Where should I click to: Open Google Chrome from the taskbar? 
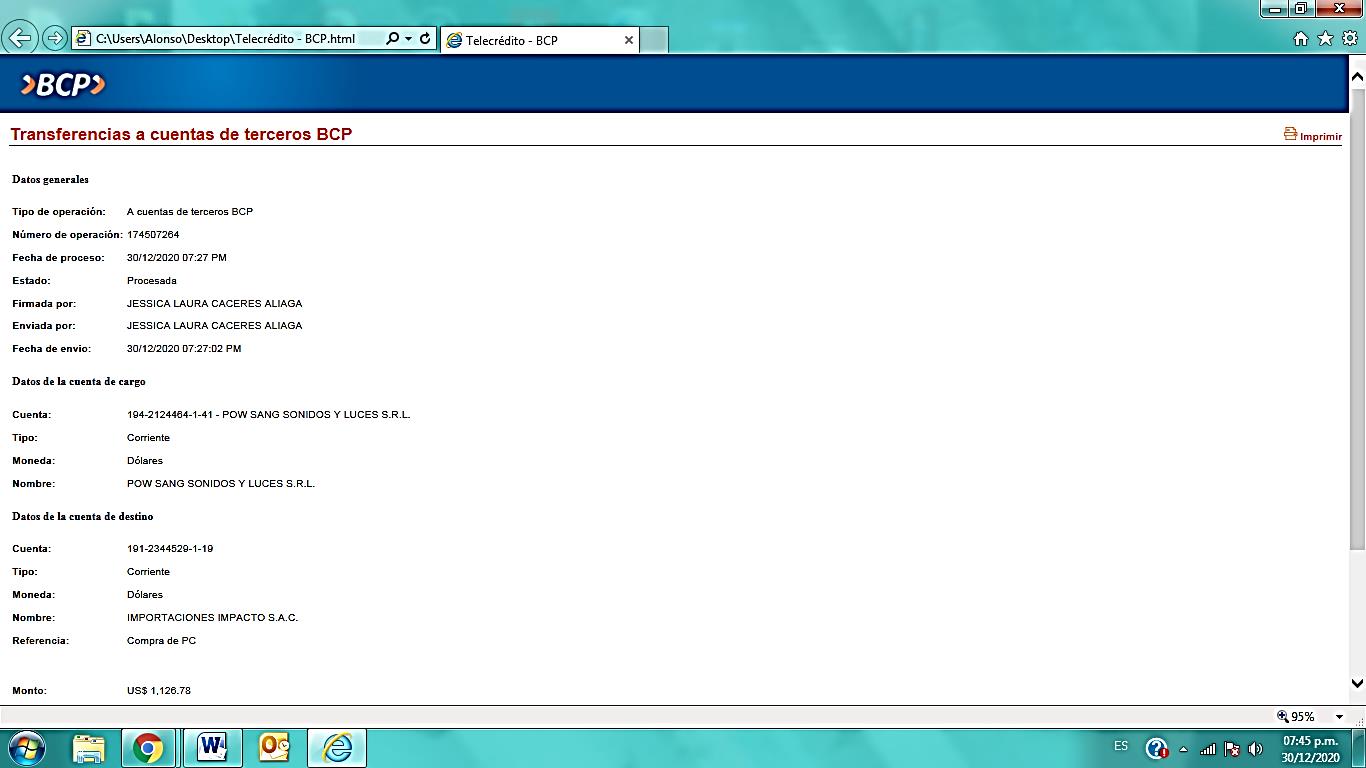(148, 747)
